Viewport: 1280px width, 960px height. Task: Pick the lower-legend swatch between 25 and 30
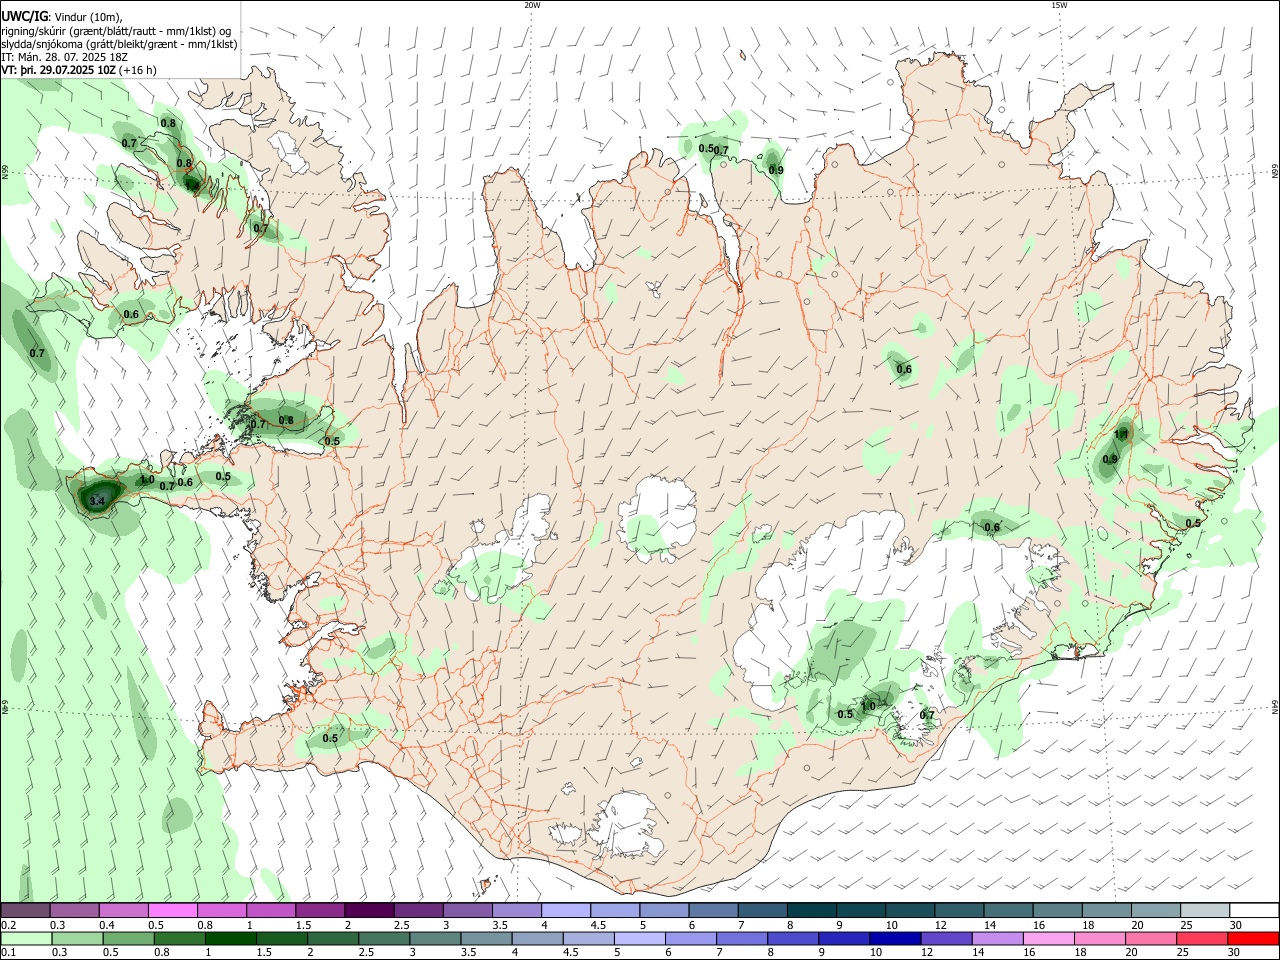(1202, 938)
